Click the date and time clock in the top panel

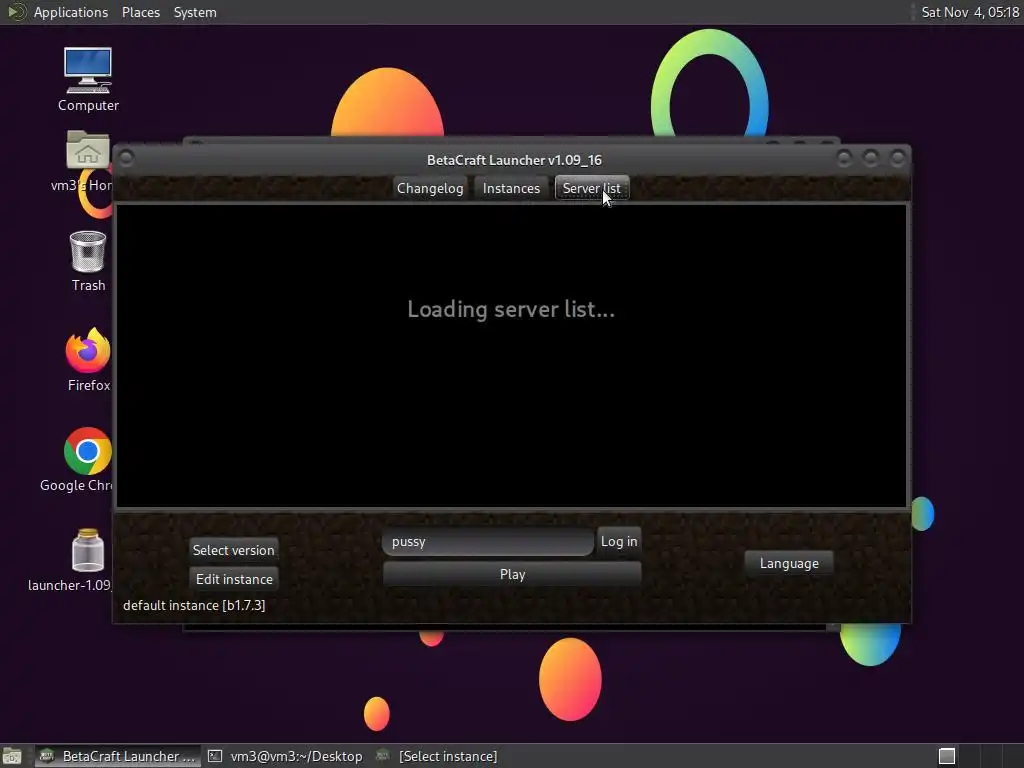click(x=970, y=12)
